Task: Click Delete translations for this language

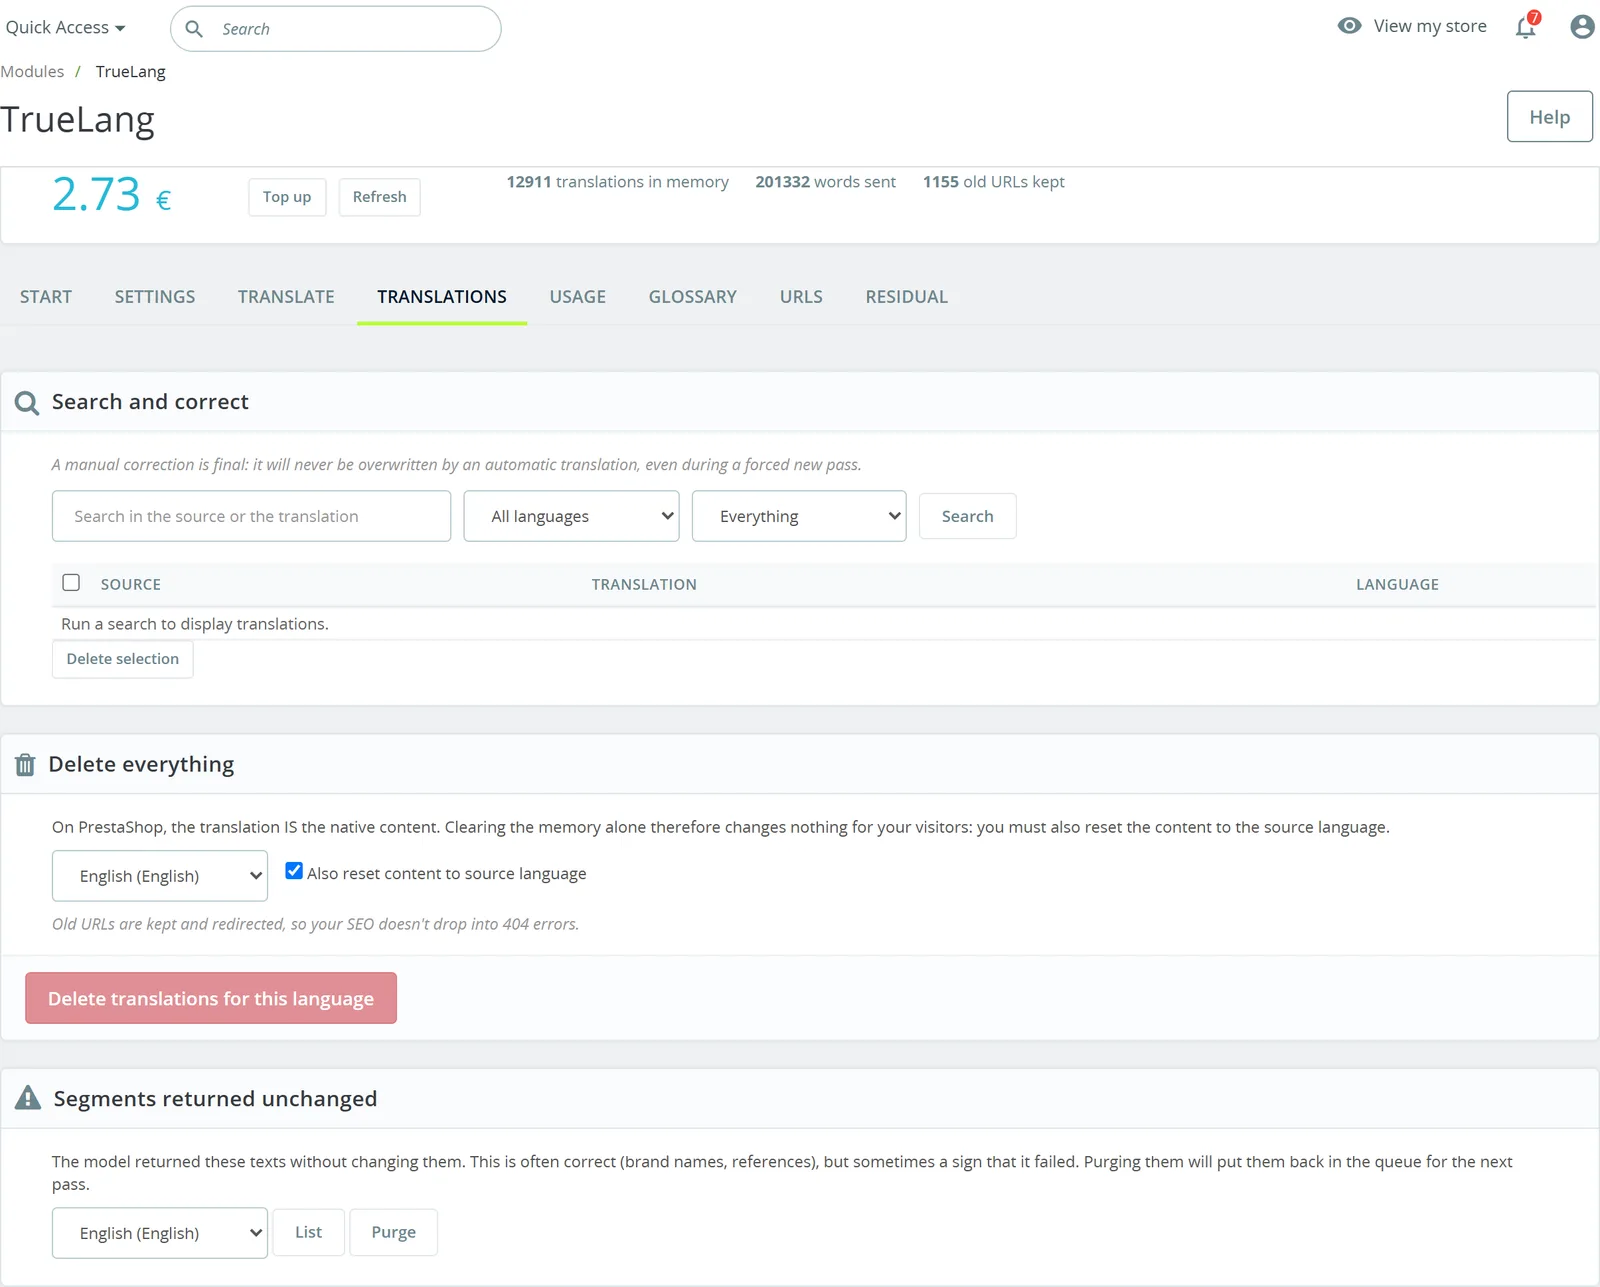Action: pos(211,998)
